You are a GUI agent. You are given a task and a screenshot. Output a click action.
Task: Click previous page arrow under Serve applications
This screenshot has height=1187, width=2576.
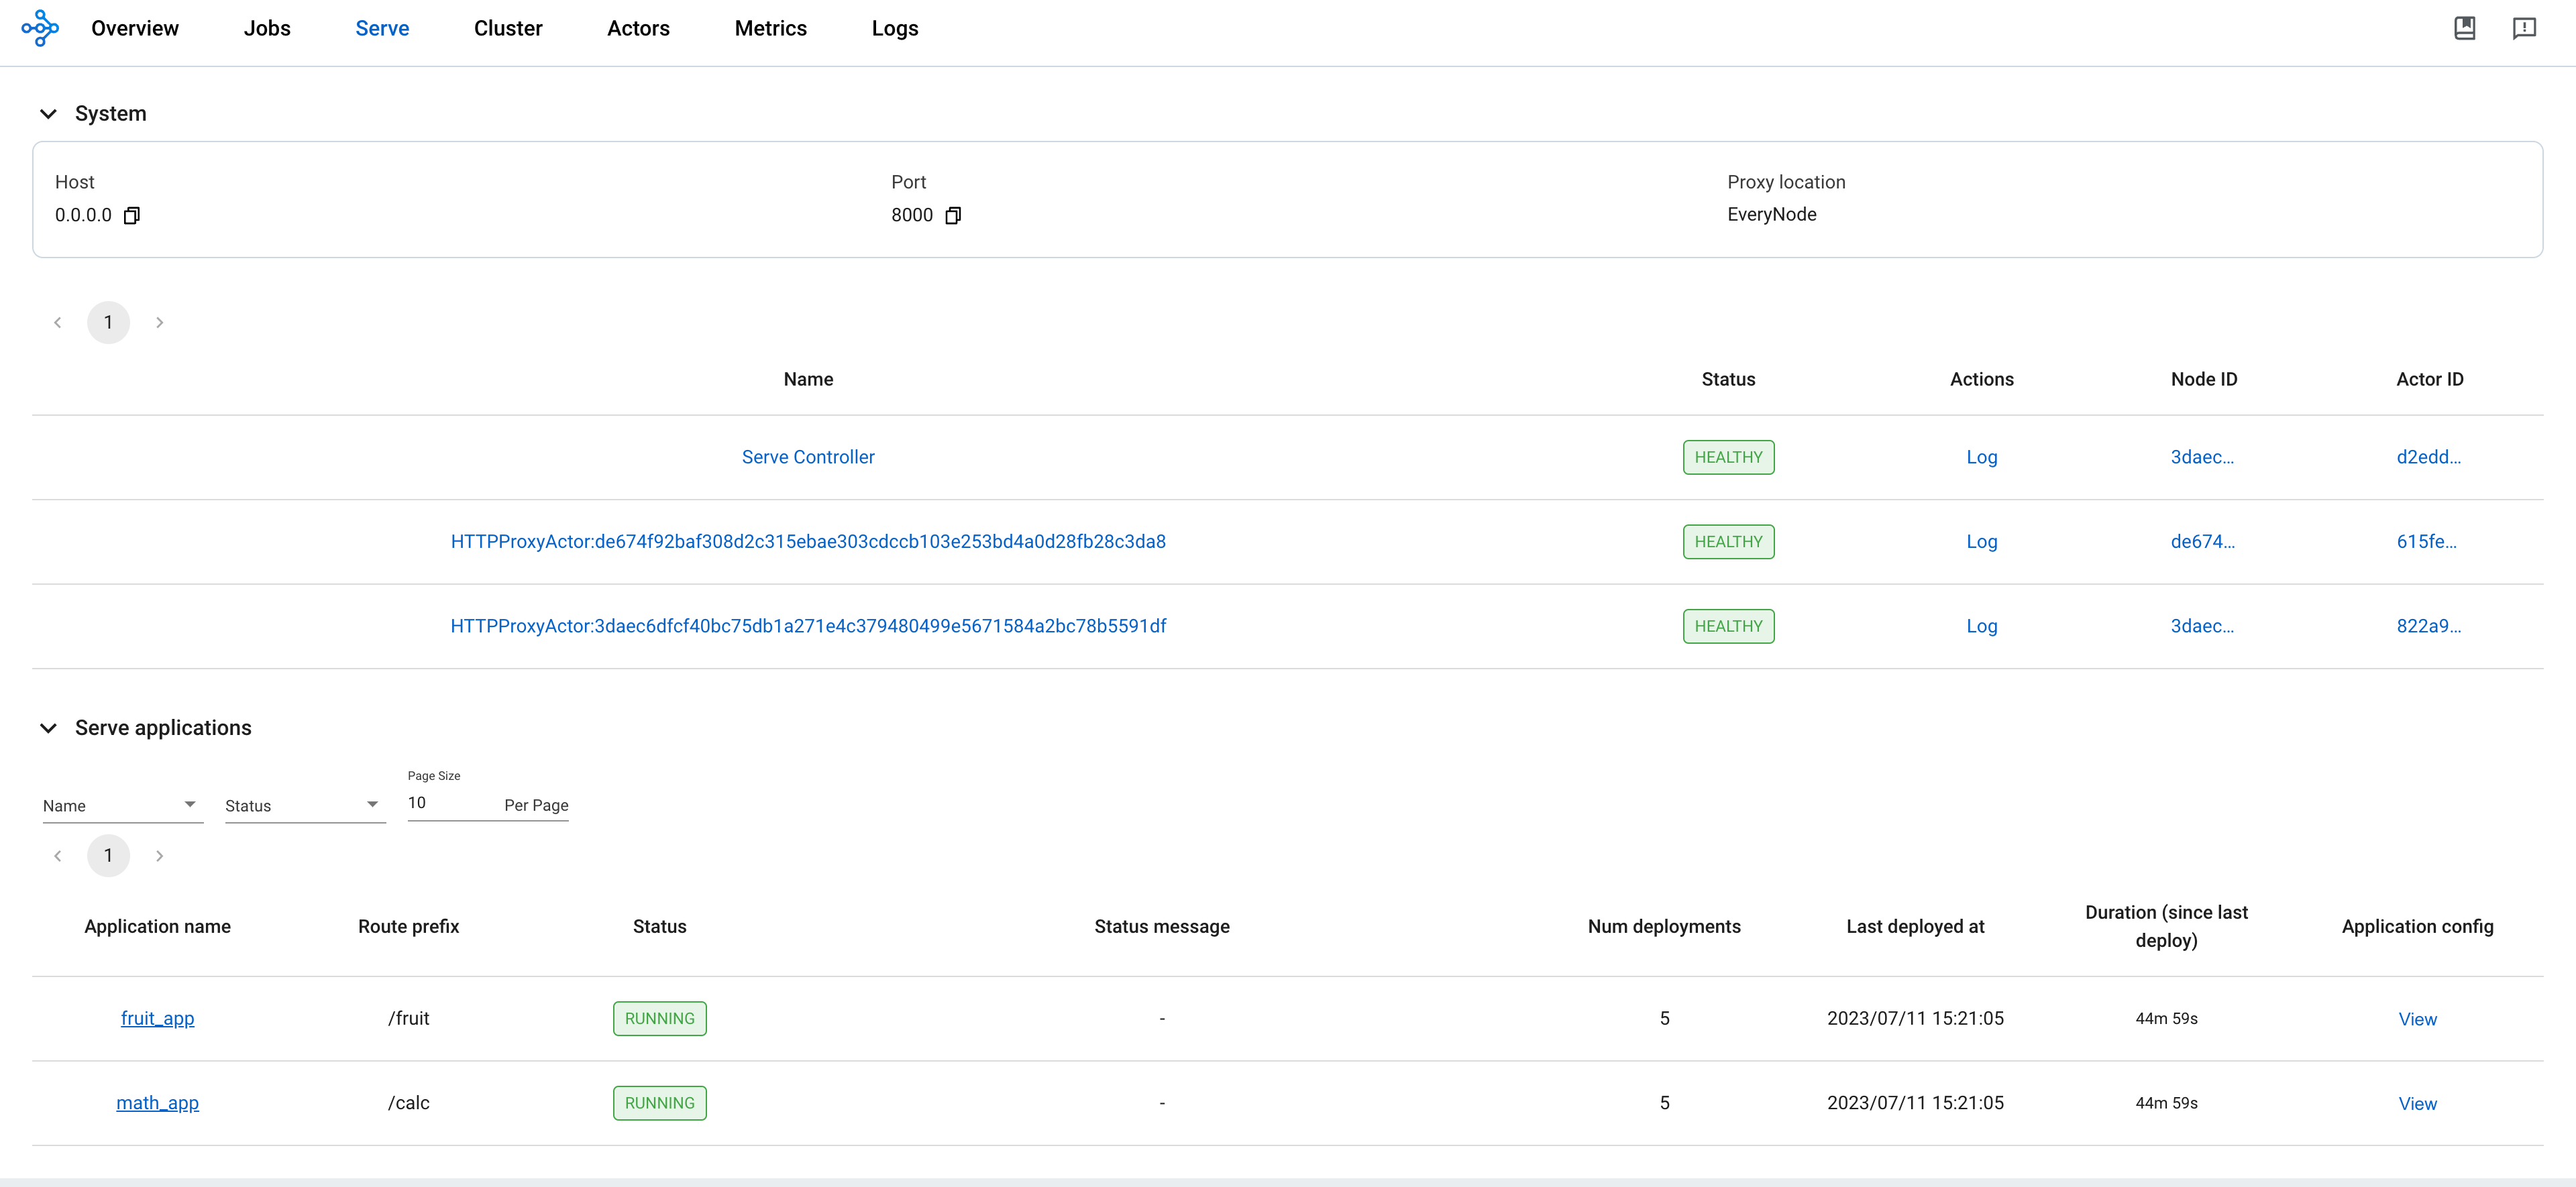coord(57,855)
